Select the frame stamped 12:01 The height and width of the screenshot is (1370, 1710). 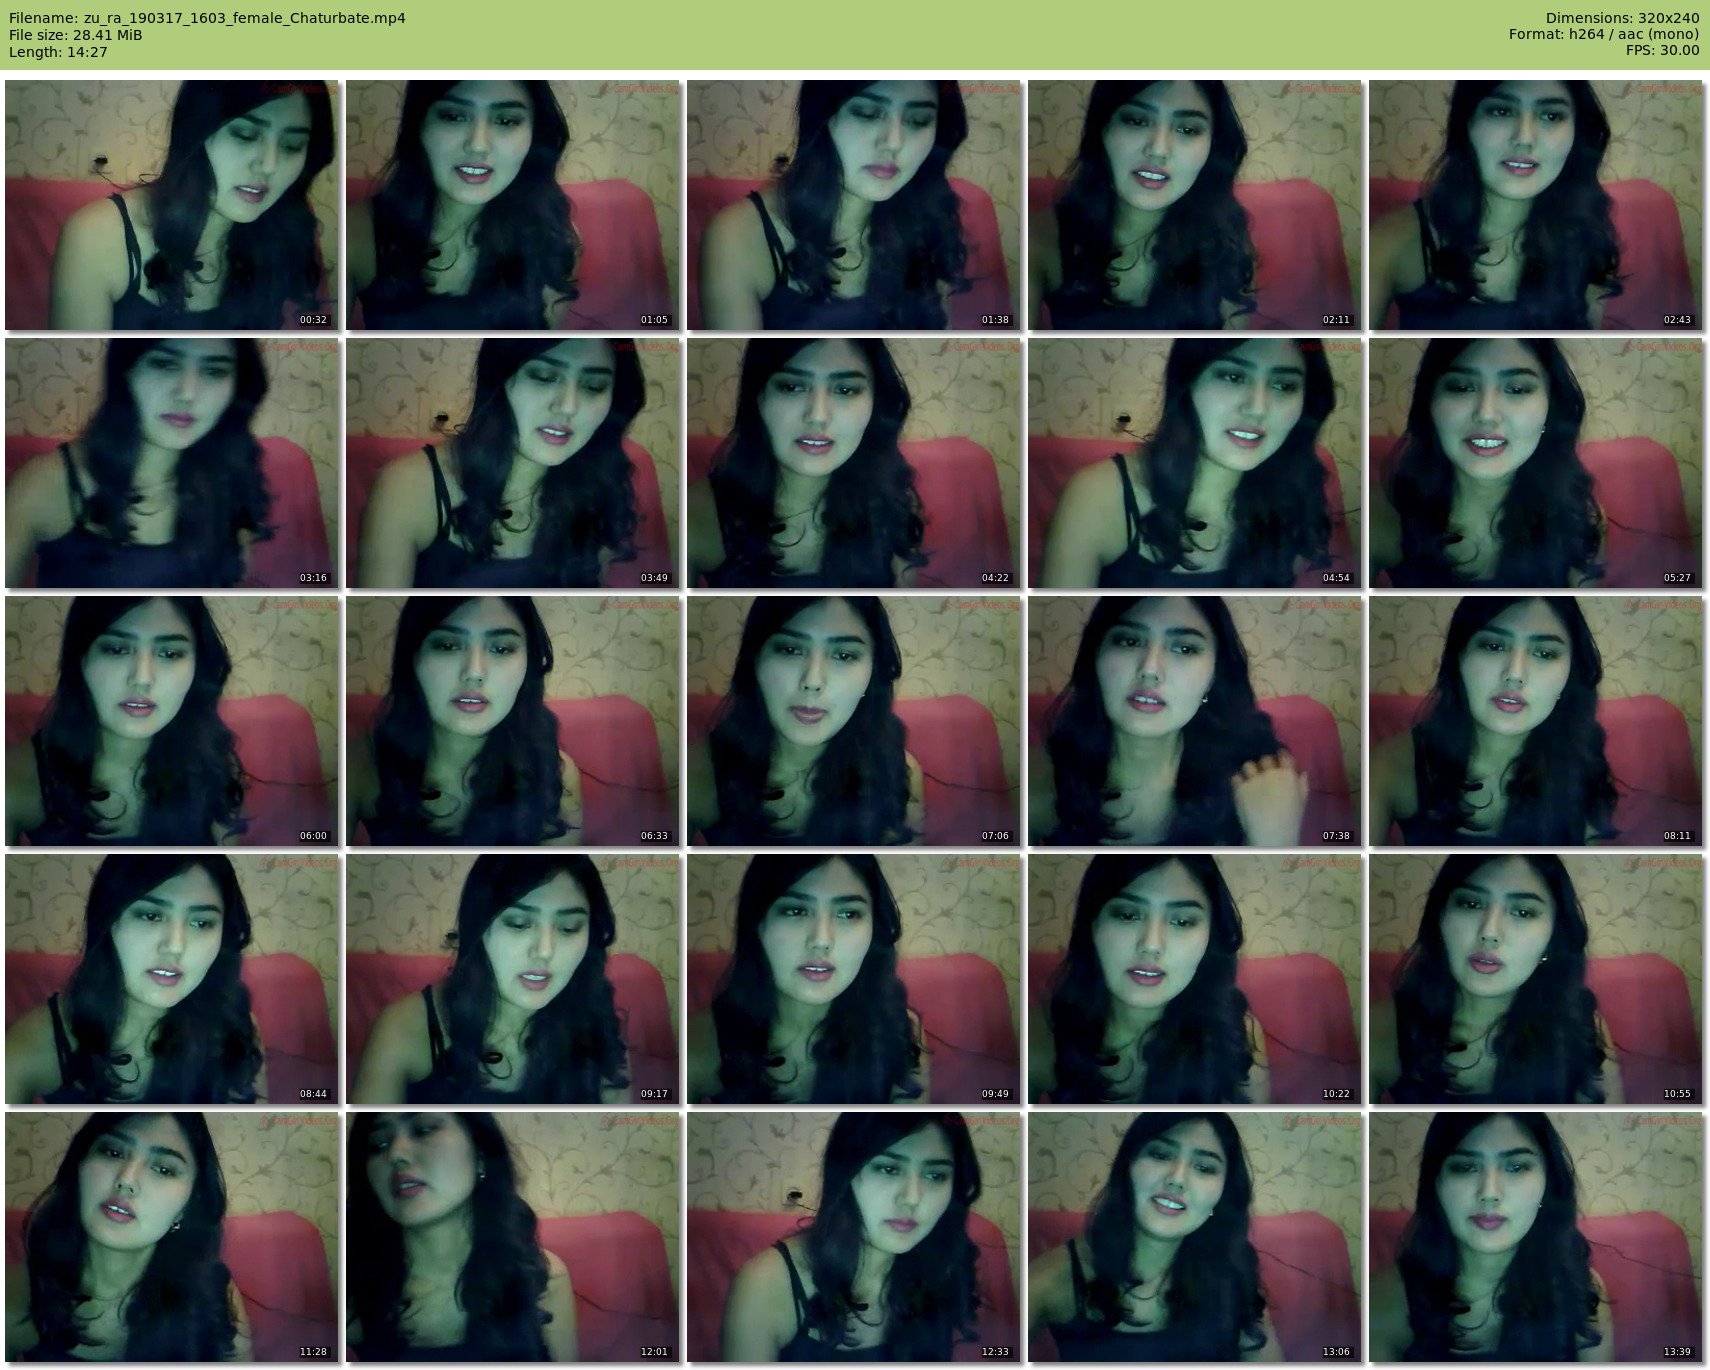[513, 1237]
